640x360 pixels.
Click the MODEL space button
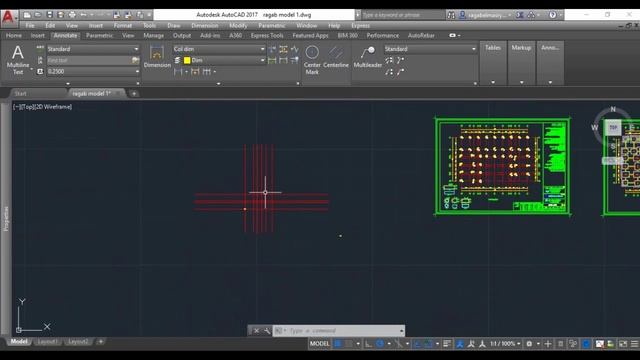320,344
